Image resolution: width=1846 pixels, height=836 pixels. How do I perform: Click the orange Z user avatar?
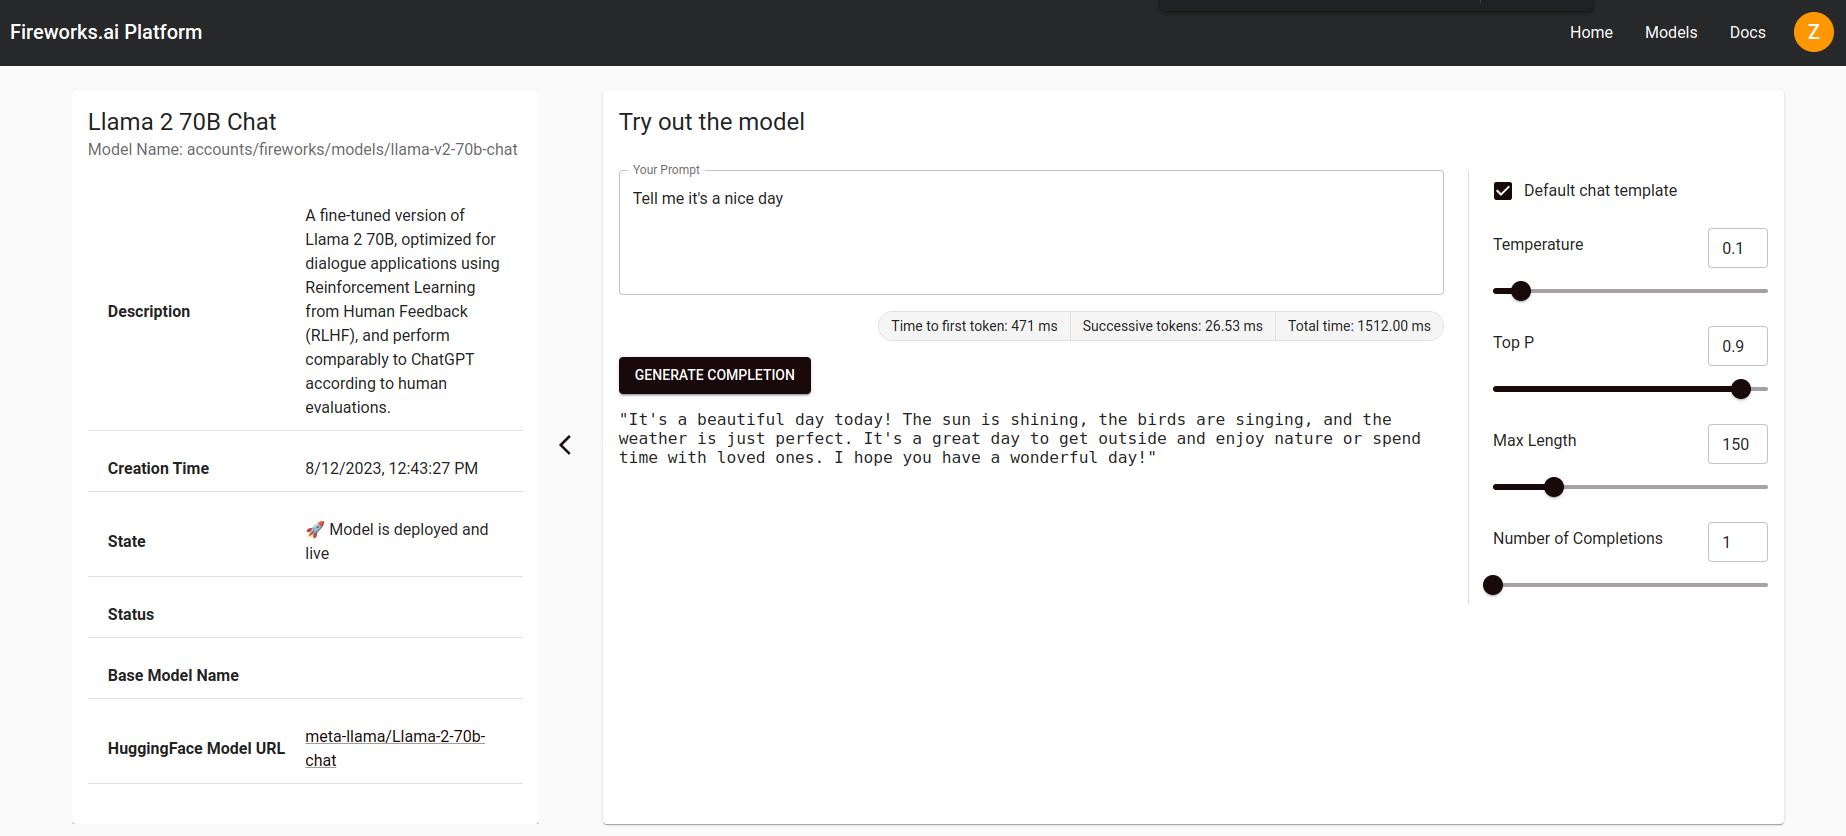tap(1813, 32)
